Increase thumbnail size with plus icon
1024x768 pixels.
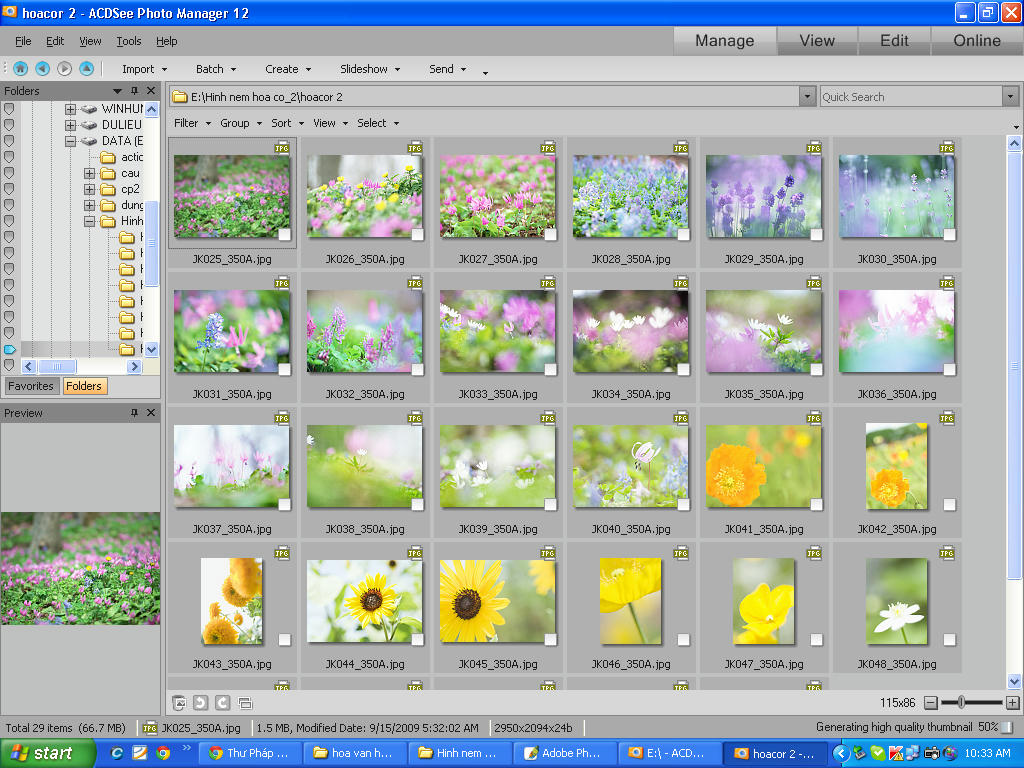point(1012,703)
